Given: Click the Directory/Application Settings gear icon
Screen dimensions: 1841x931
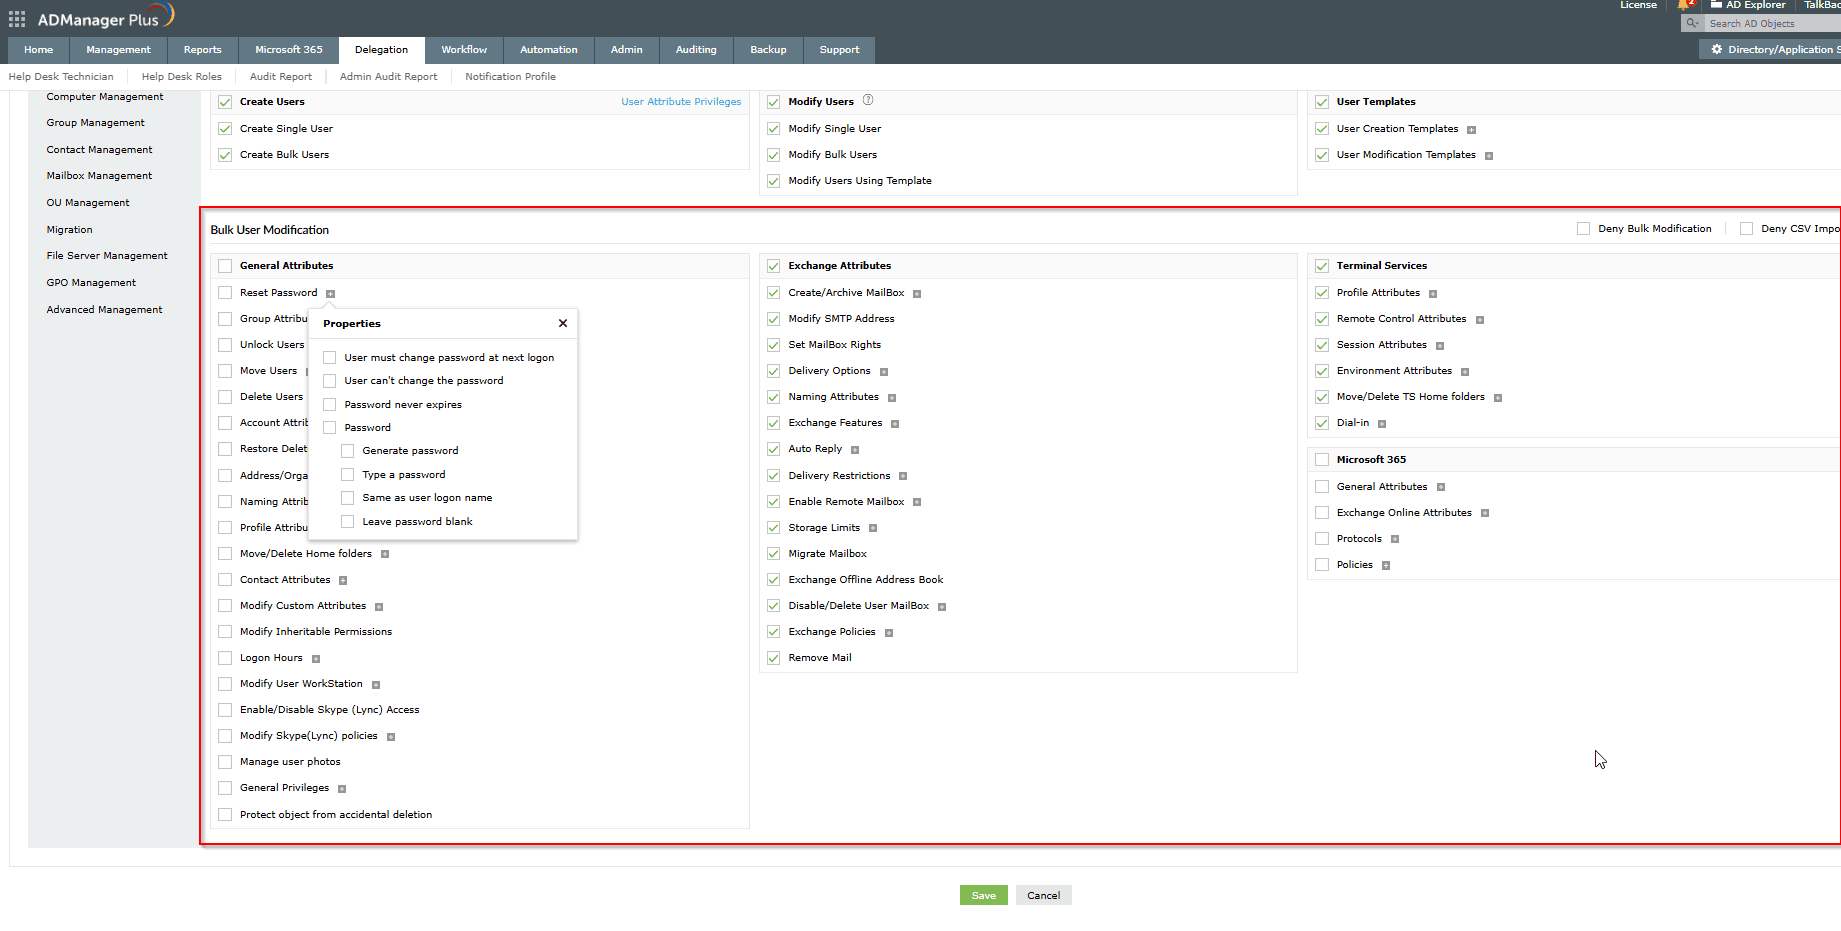Looking at the screenshot, I should pos(1717,50).
